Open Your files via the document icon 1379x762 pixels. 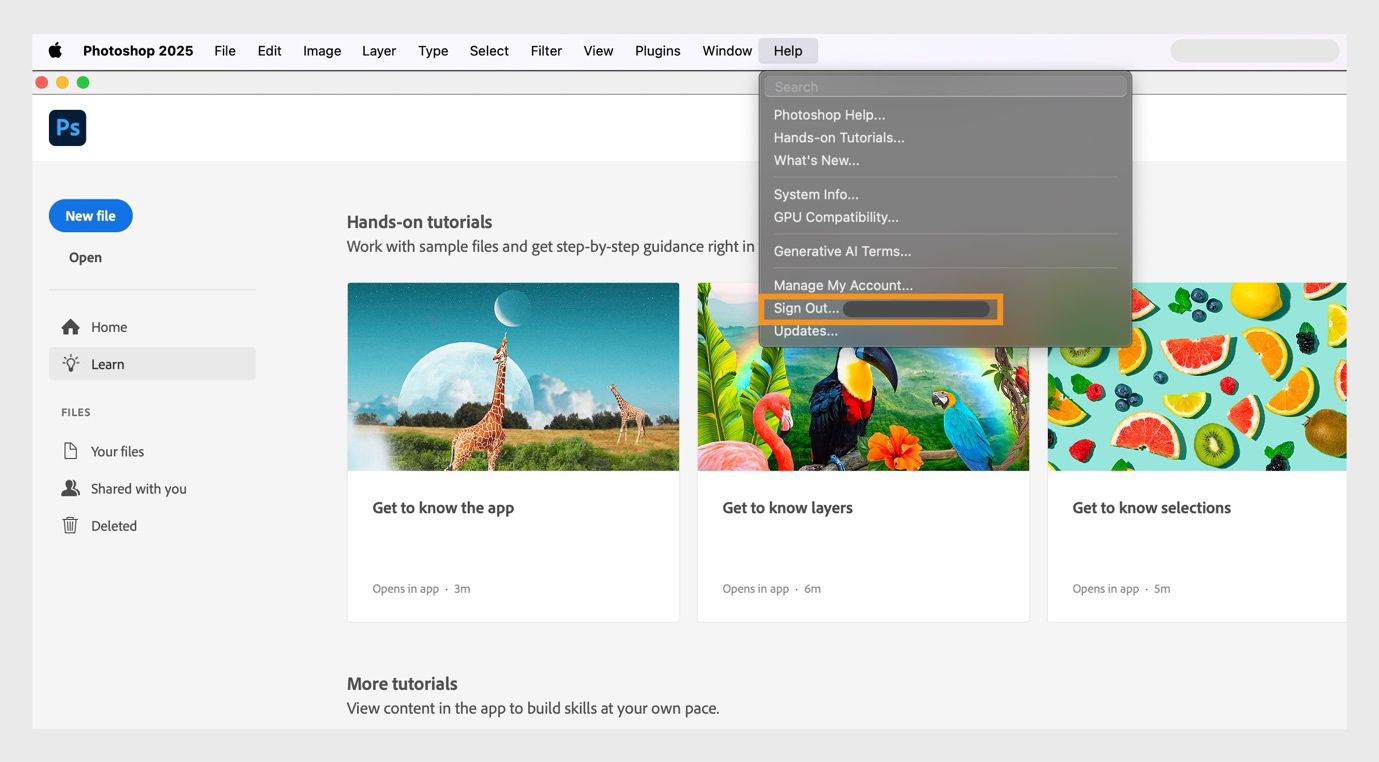coord(70,451)
